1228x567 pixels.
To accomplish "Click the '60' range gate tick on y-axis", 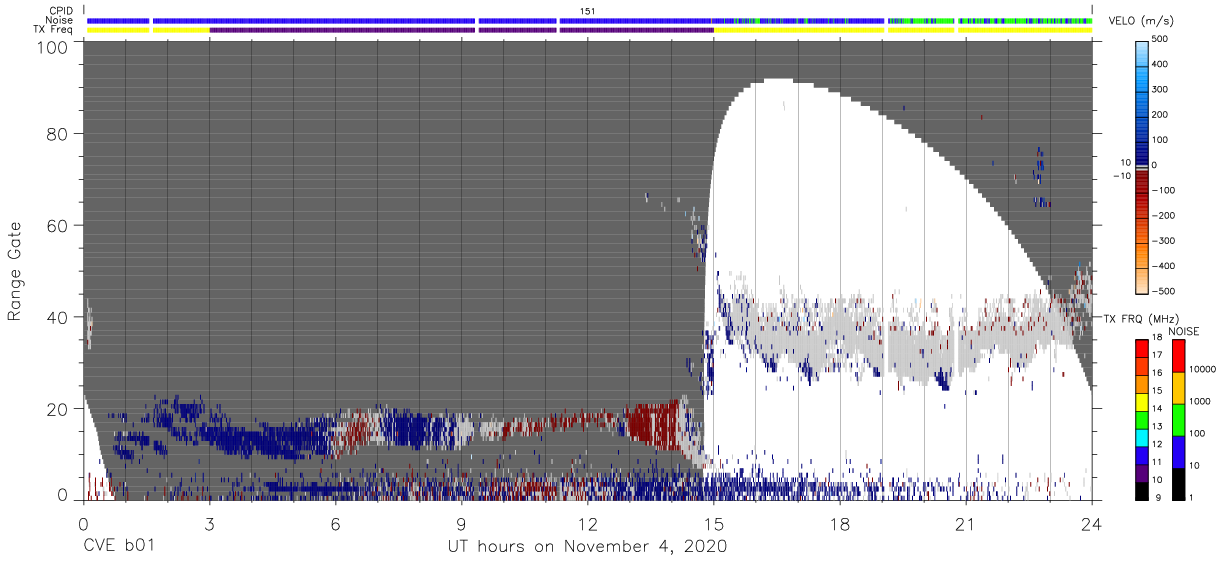I will pos(56,226).
